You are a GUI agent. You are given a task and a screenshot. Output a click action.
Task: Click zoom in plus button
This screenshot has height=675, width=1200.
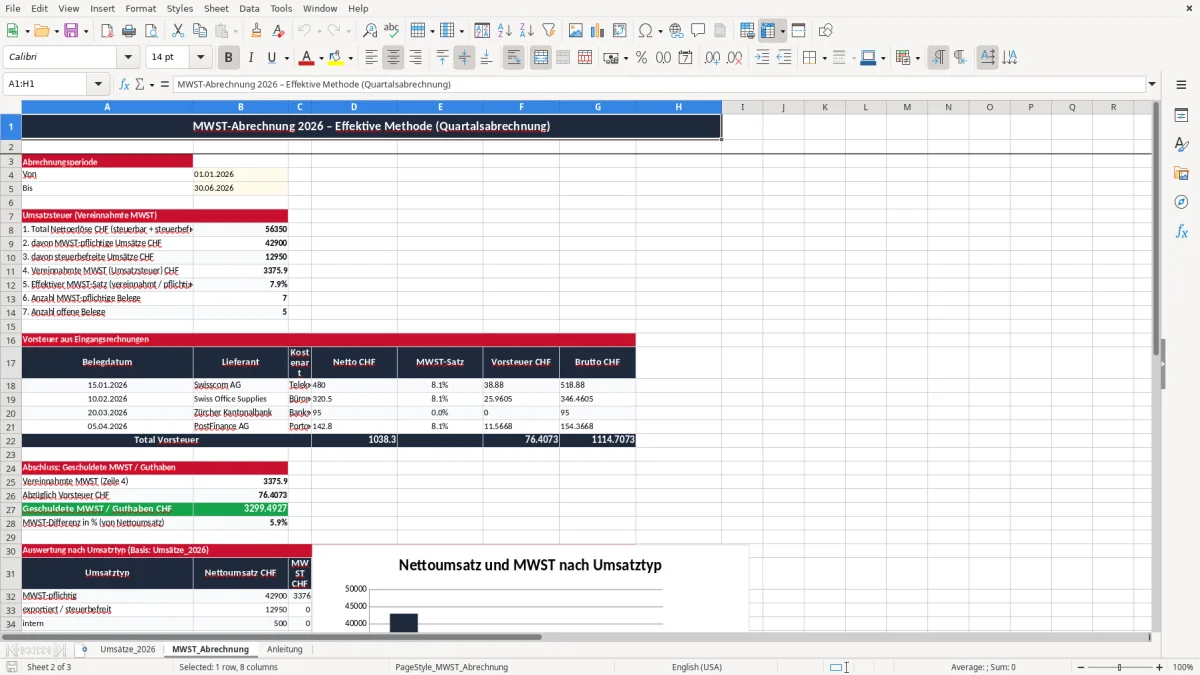click(1160, 667)
